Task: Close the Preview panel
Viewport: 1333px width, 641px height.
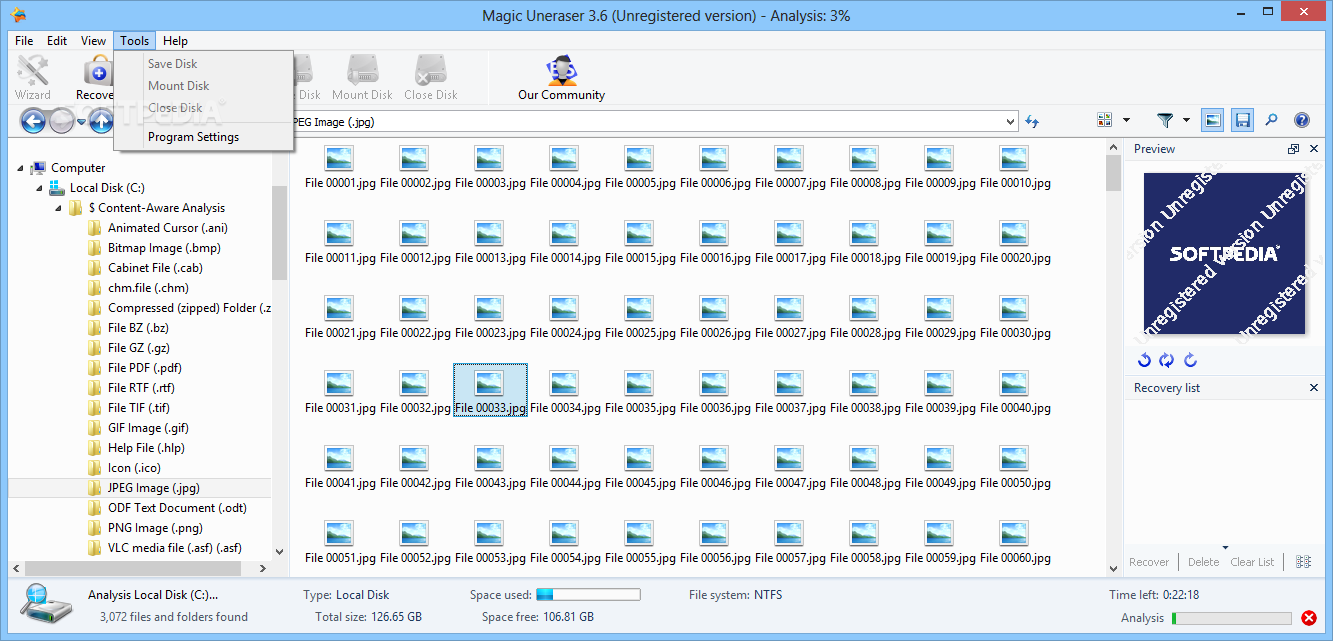Action: tap(1314, 149)
